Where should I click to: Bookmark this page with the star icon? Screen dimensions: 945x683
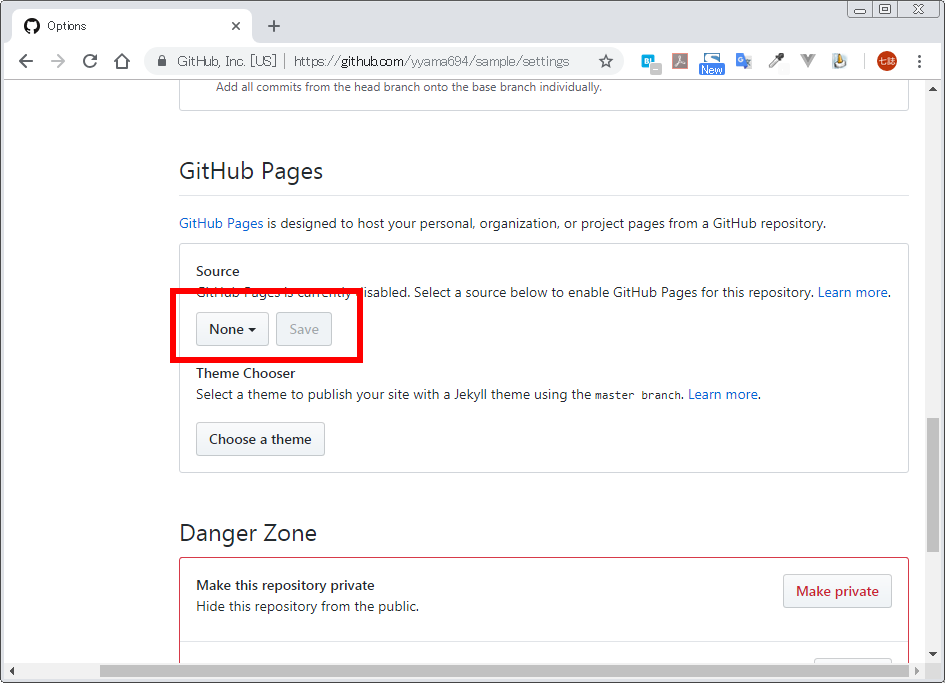click(606, 61)
